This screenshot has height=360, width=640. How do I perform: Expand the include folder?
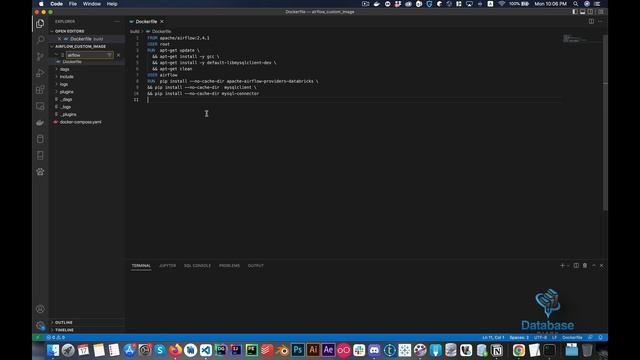(67, 77)
